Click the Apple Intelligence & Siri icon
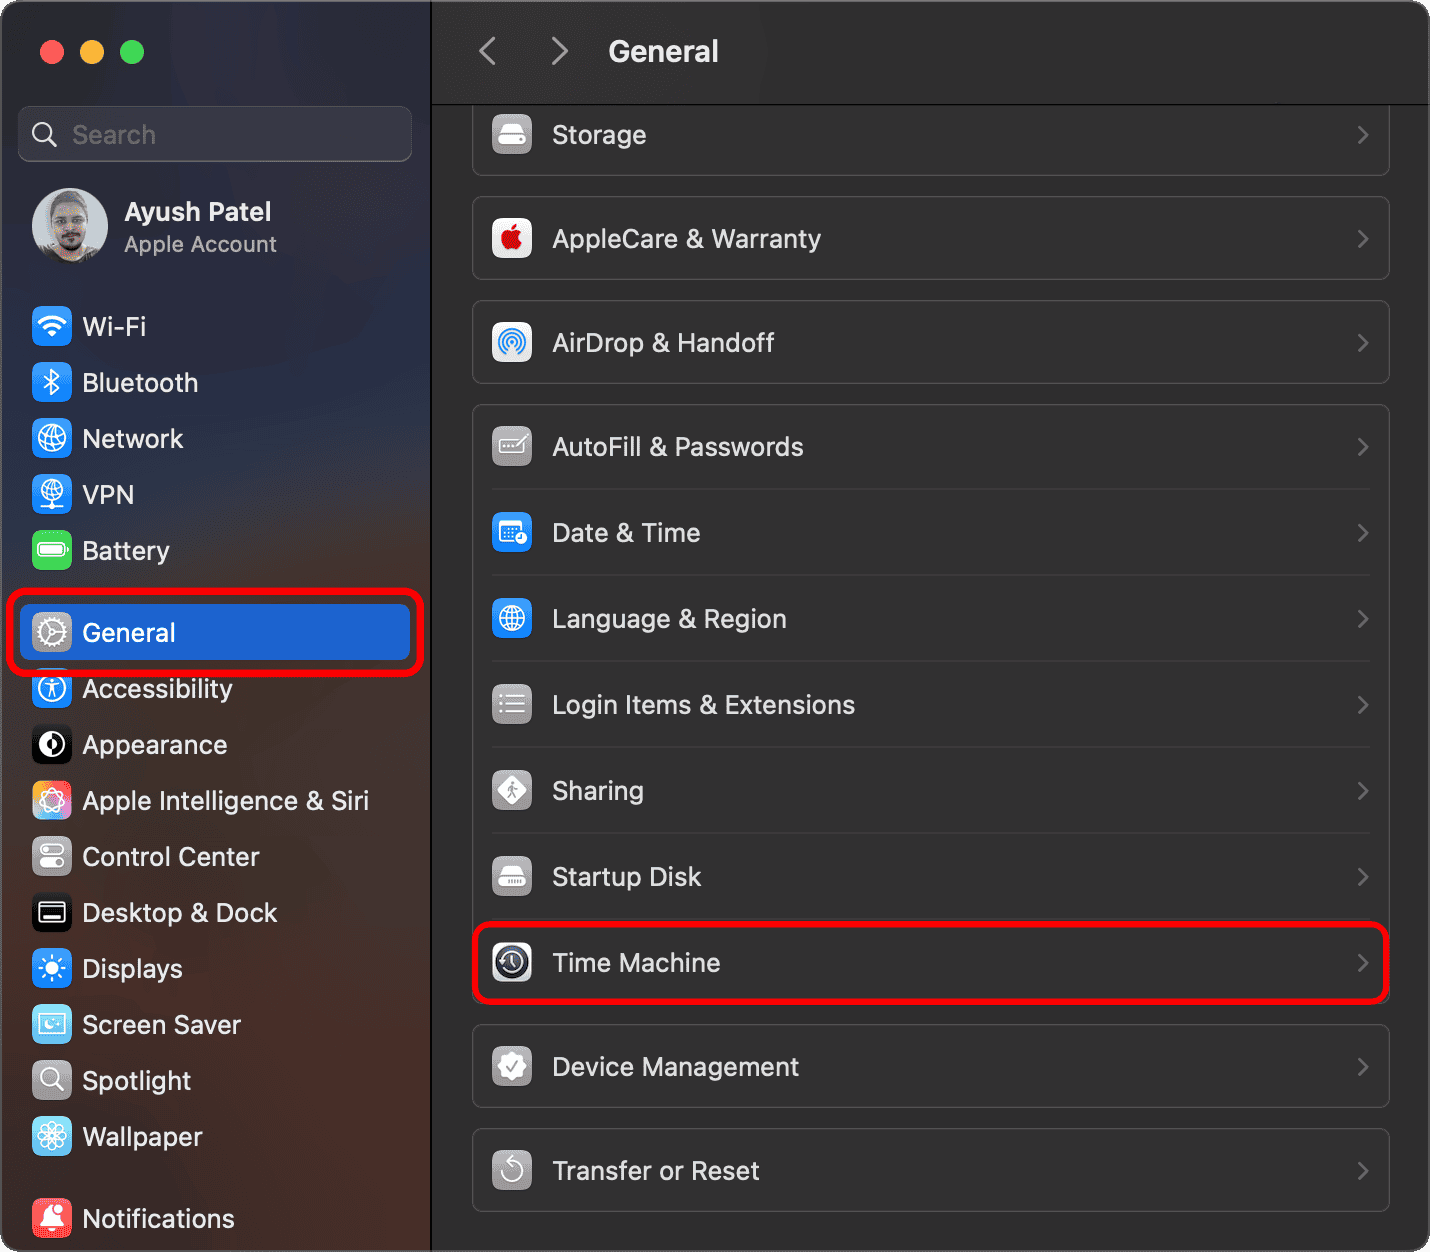Viewport: 1430px width, 1252px height. [x=52, y=800]
